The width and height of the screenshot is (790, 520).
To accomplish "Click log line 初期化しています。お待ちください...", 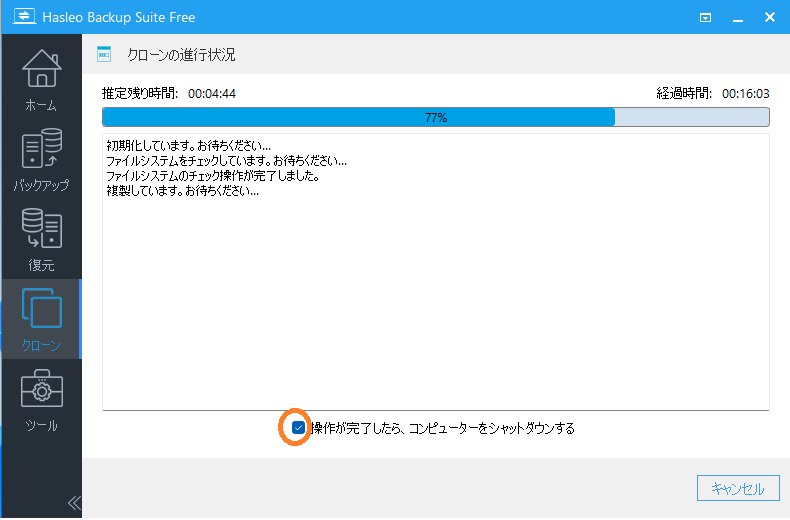I will point(189,146).
